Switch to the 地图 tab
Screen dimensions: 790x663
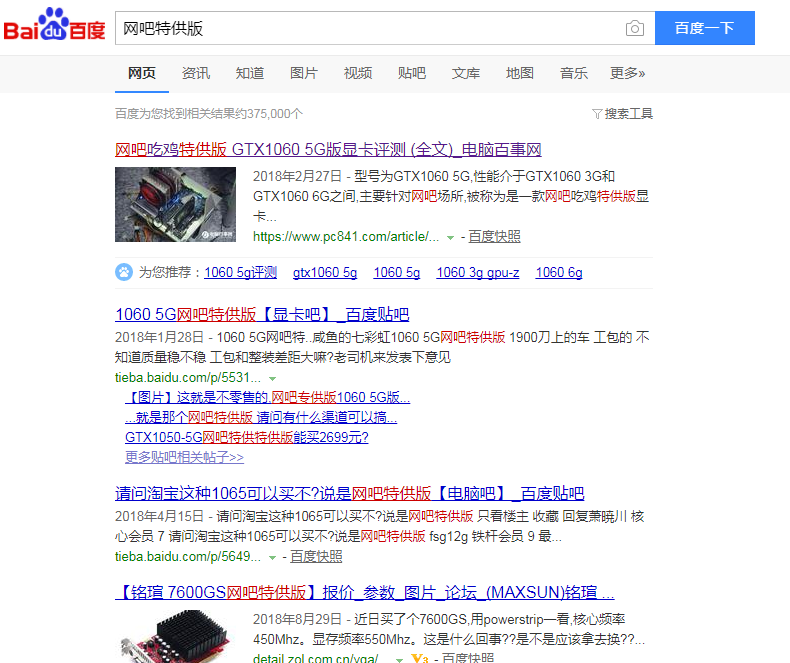[519, 74]
